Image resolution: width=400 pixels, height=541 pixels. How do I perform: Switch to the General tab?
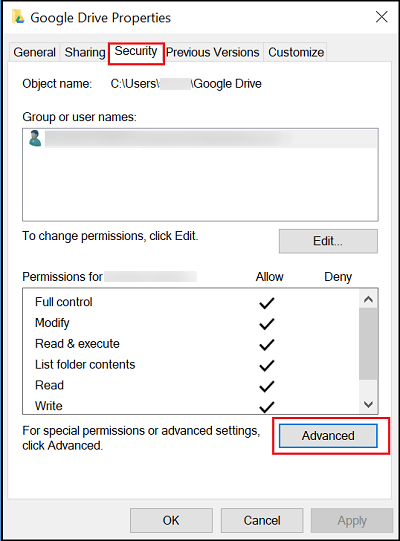click(x=35, y=52)
